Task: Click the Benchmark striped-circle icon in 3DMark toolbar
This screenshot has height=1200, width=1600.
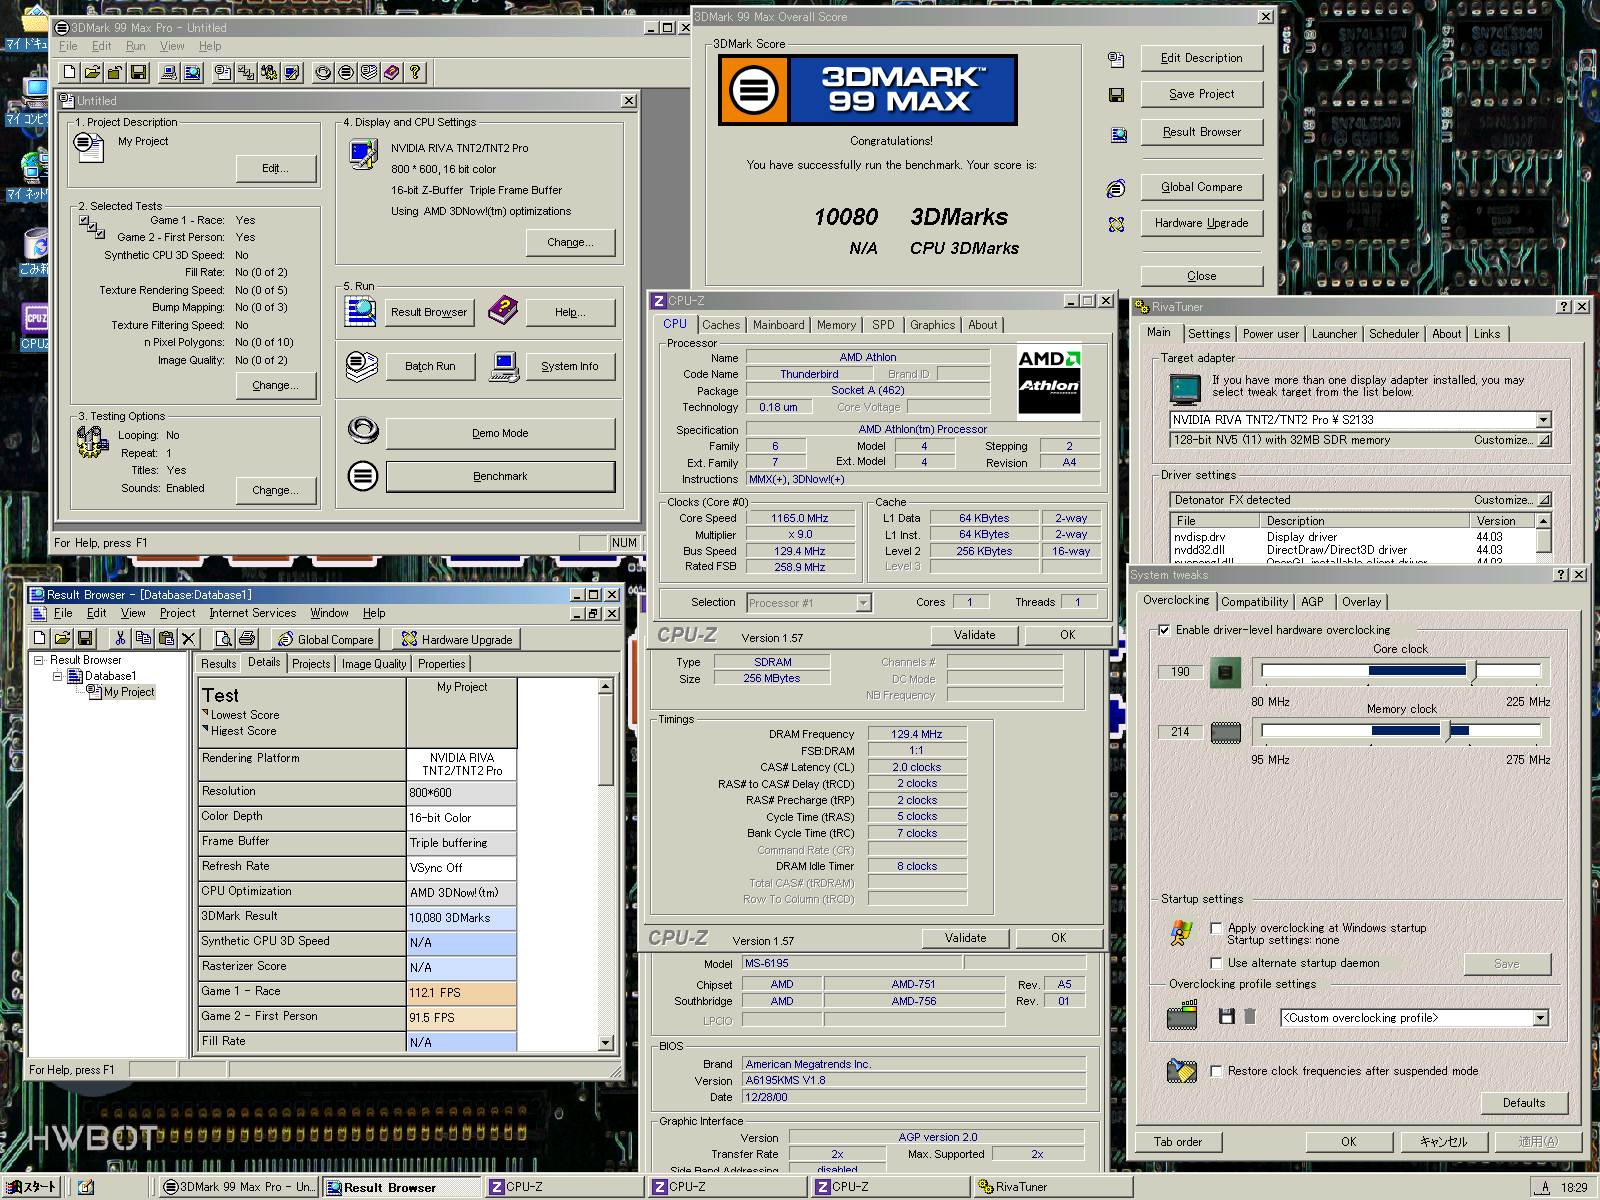Action: (346, 72)
